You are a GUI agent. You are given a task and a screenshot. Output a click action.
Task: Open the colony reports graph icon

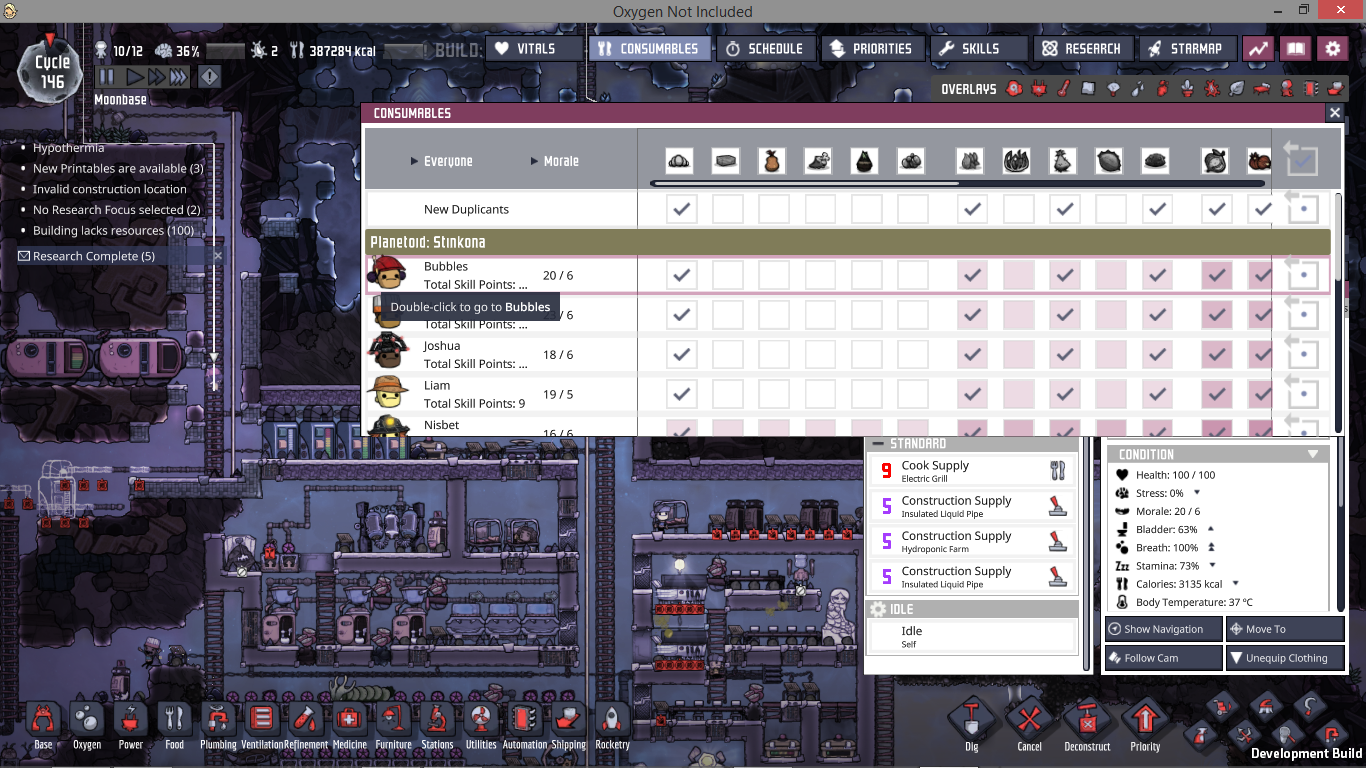point(1258,49)
